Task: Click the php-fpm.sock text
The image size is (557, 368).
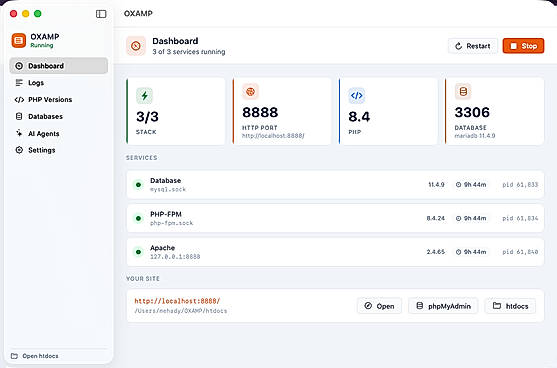Action: coord(172,223)
